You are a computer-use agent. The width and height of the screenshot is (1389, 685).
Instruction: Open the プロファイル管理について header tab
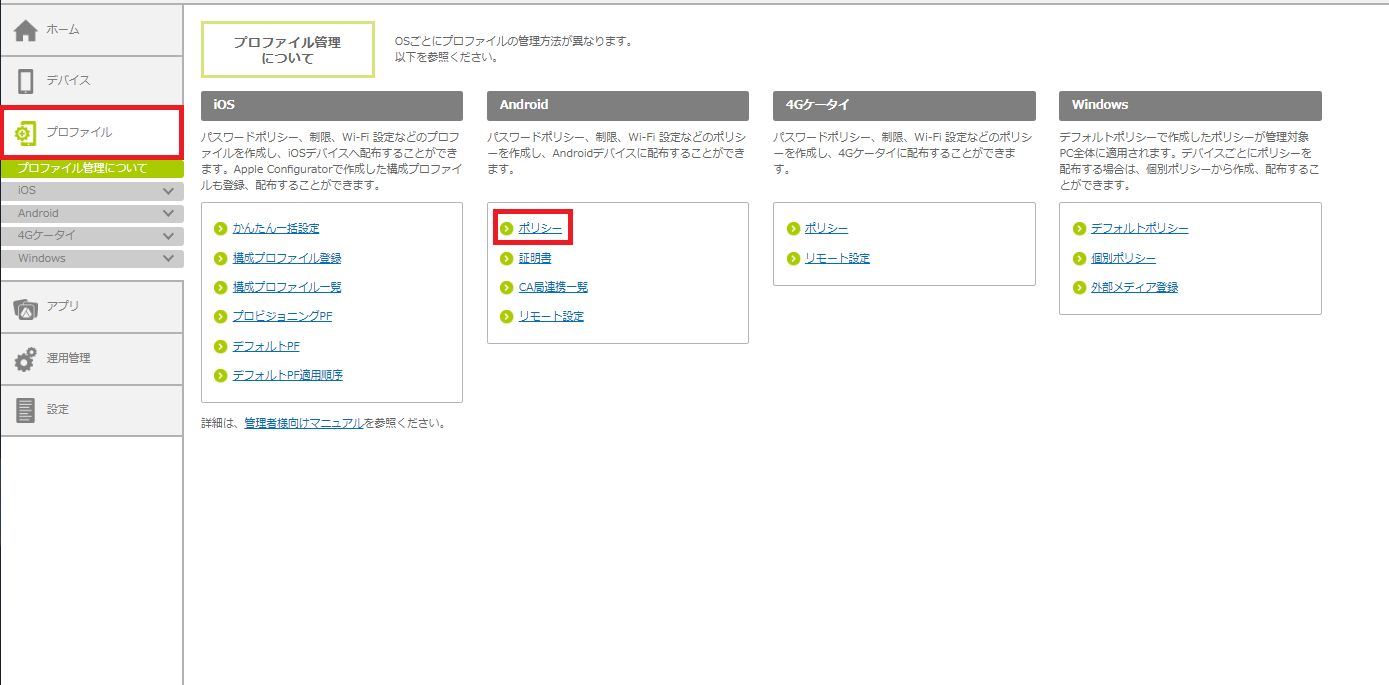[287, 50]
